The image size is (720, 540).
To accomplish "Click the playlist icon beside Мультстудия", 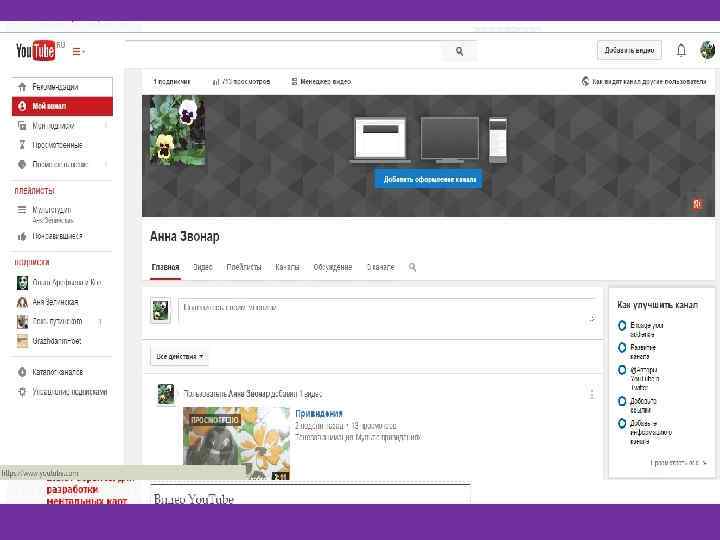I will (x=22, y=210).
